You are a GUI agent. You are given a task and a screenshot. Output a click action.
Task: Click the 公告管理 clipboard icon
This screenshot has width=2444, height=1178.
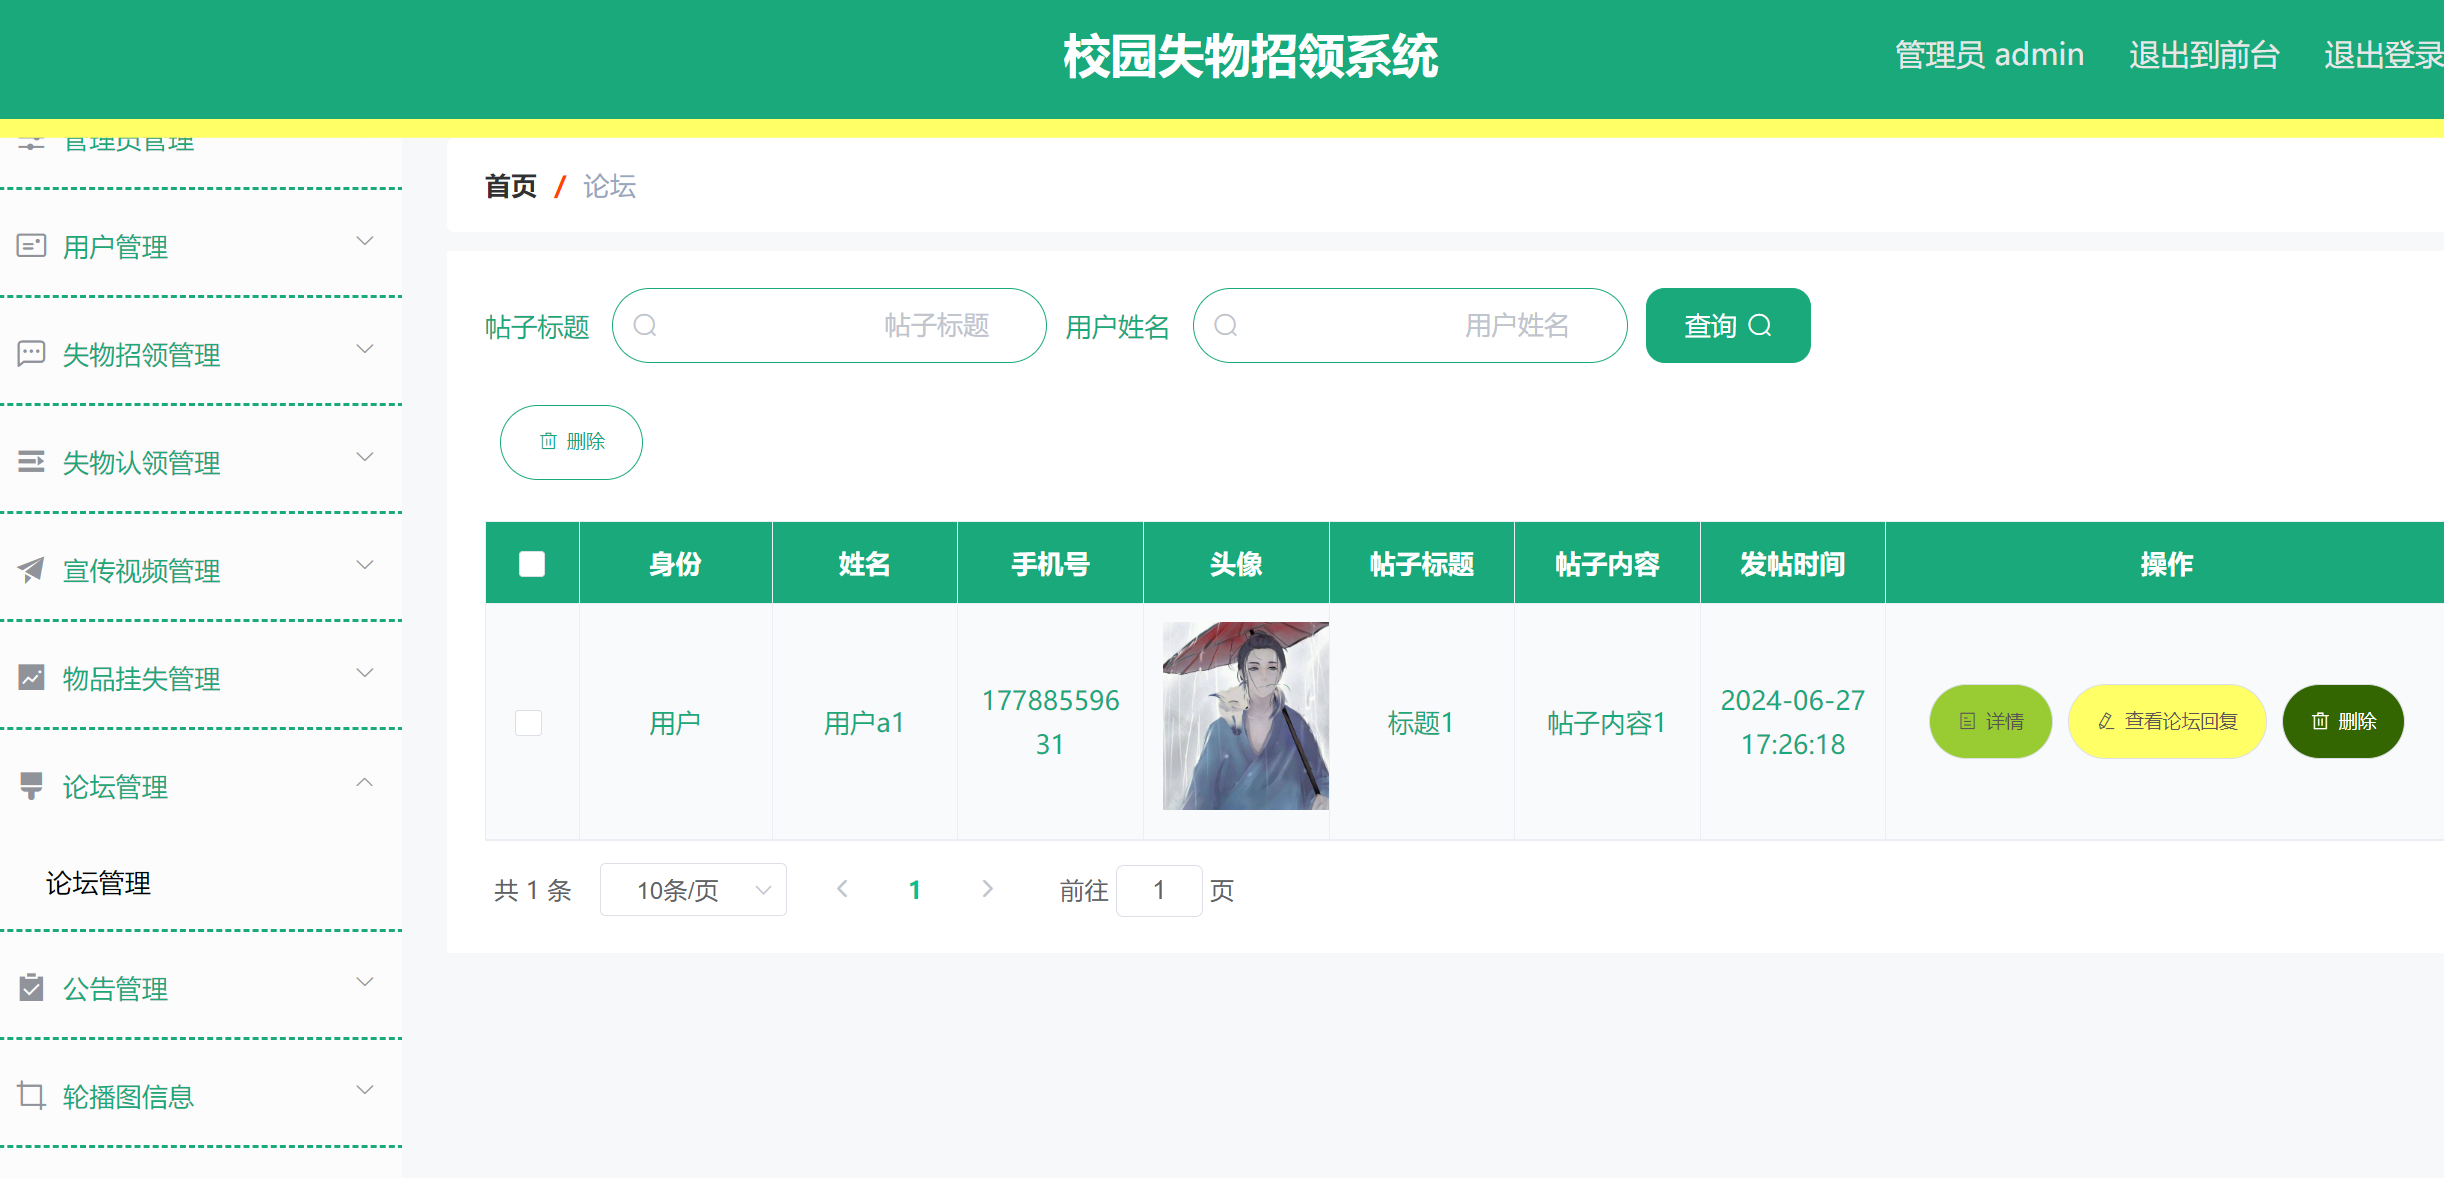32,988
